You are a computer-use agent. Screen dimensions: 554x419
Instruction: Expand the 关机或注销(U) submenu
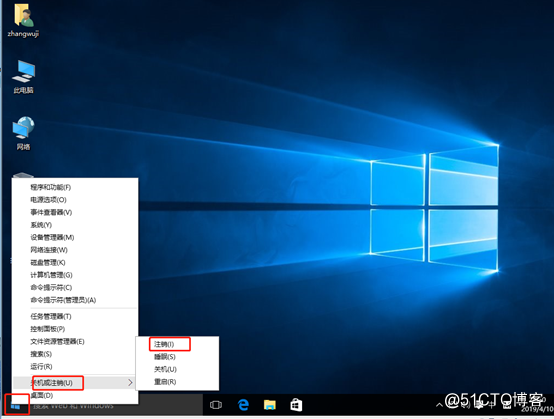(x=75, y=383)
